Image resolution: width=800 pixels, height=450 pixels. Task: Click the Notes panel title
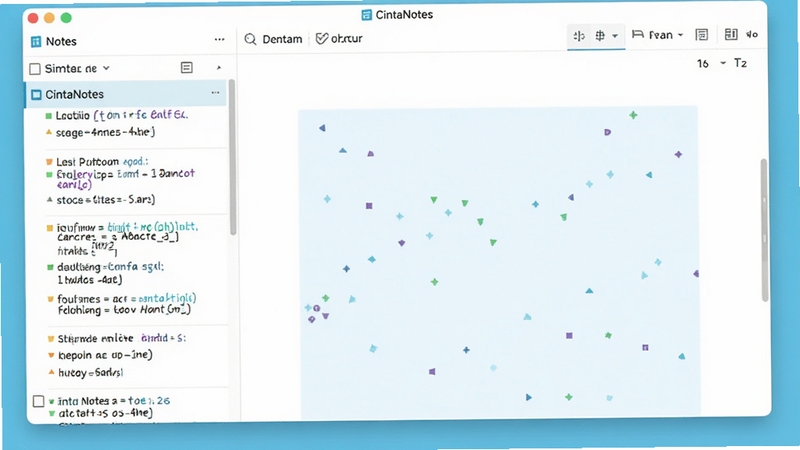coord(61,41)
